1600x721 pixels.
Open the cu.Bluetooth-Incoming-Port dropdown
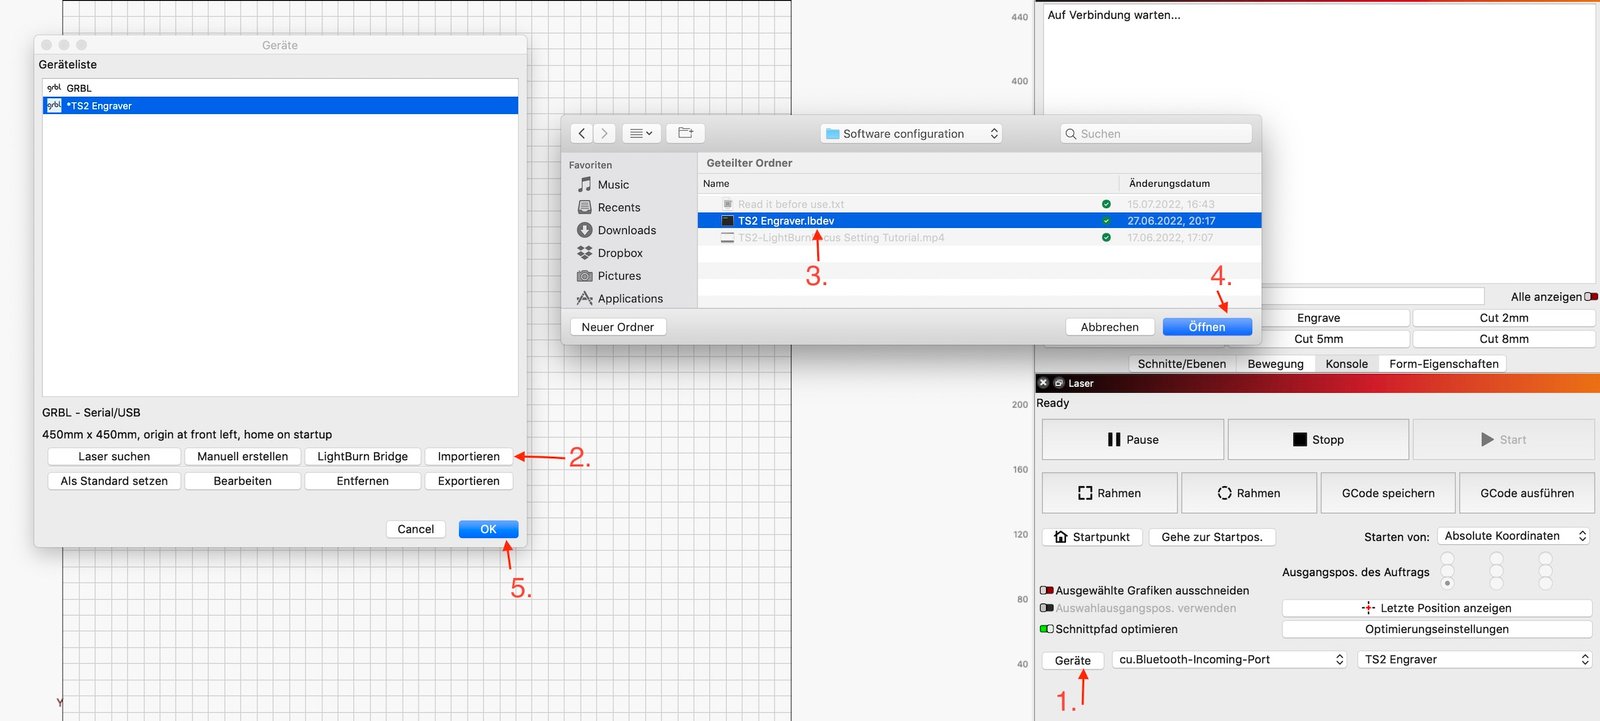click(1230, 660)
